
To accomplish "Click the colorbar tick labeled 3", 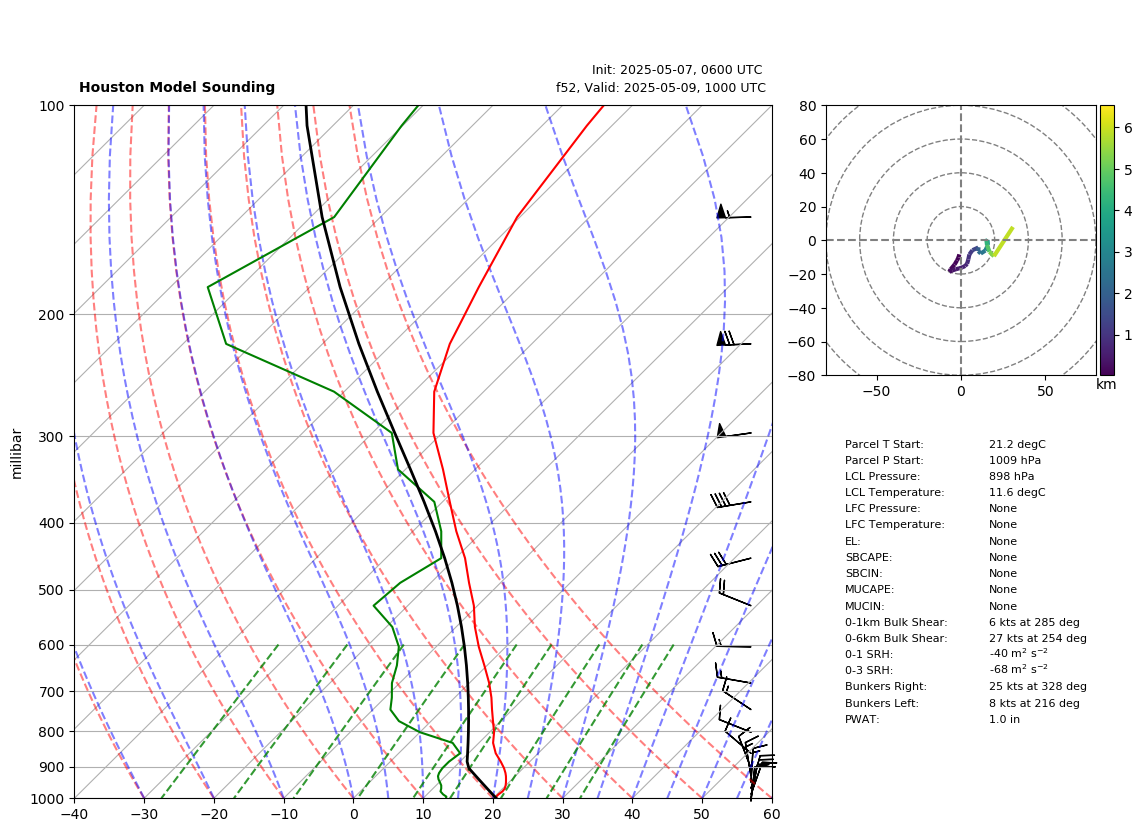I will [x=1127, y=253].
